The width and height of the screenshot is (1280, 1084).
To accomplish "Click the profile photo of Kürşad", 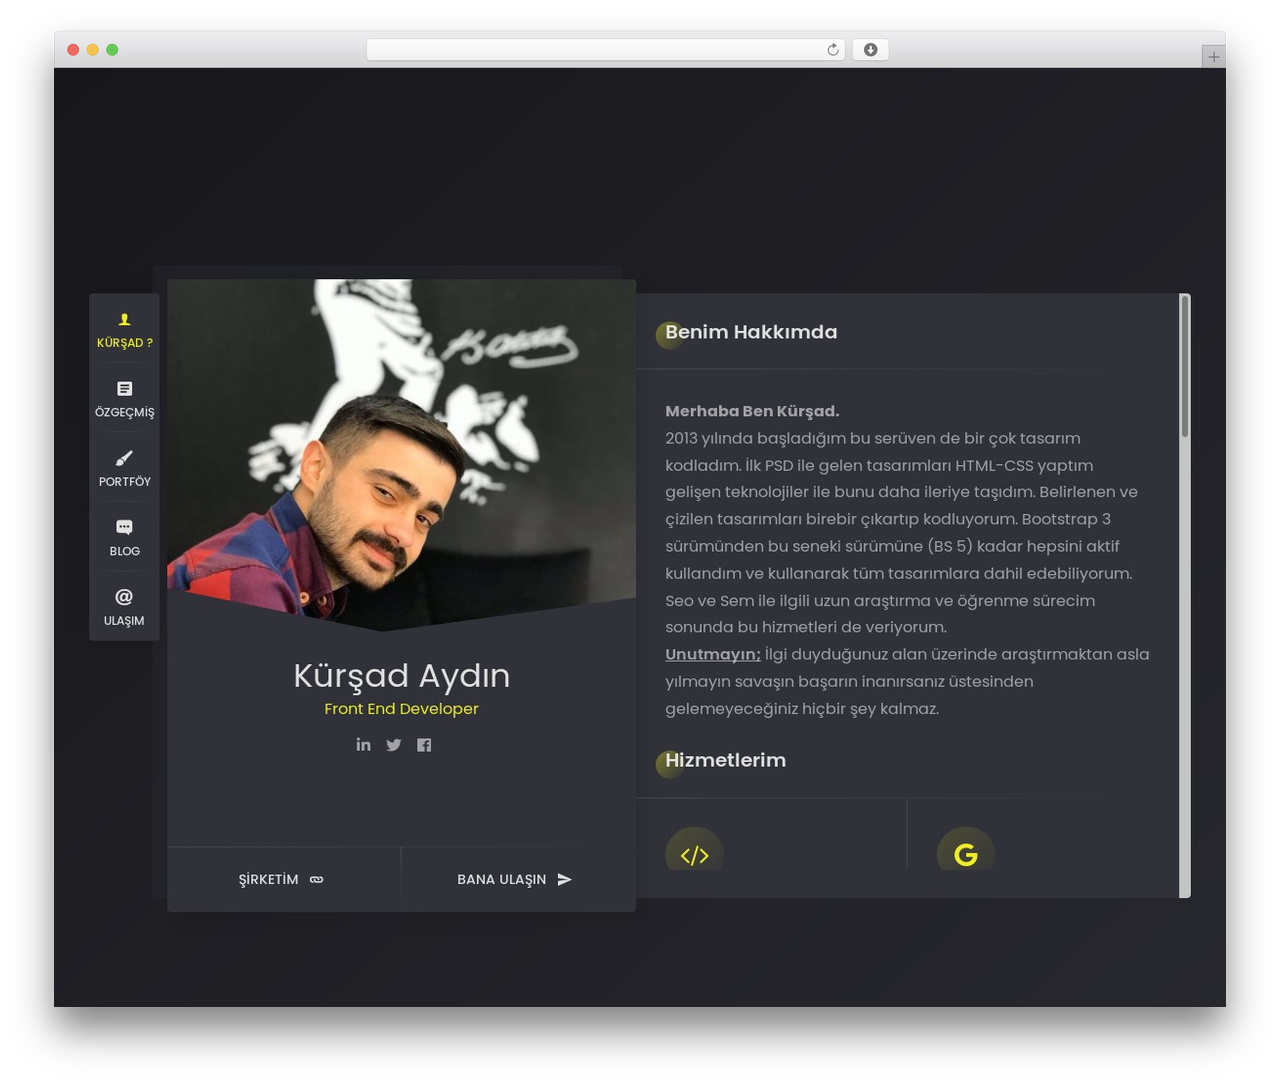I will point(401,455).
